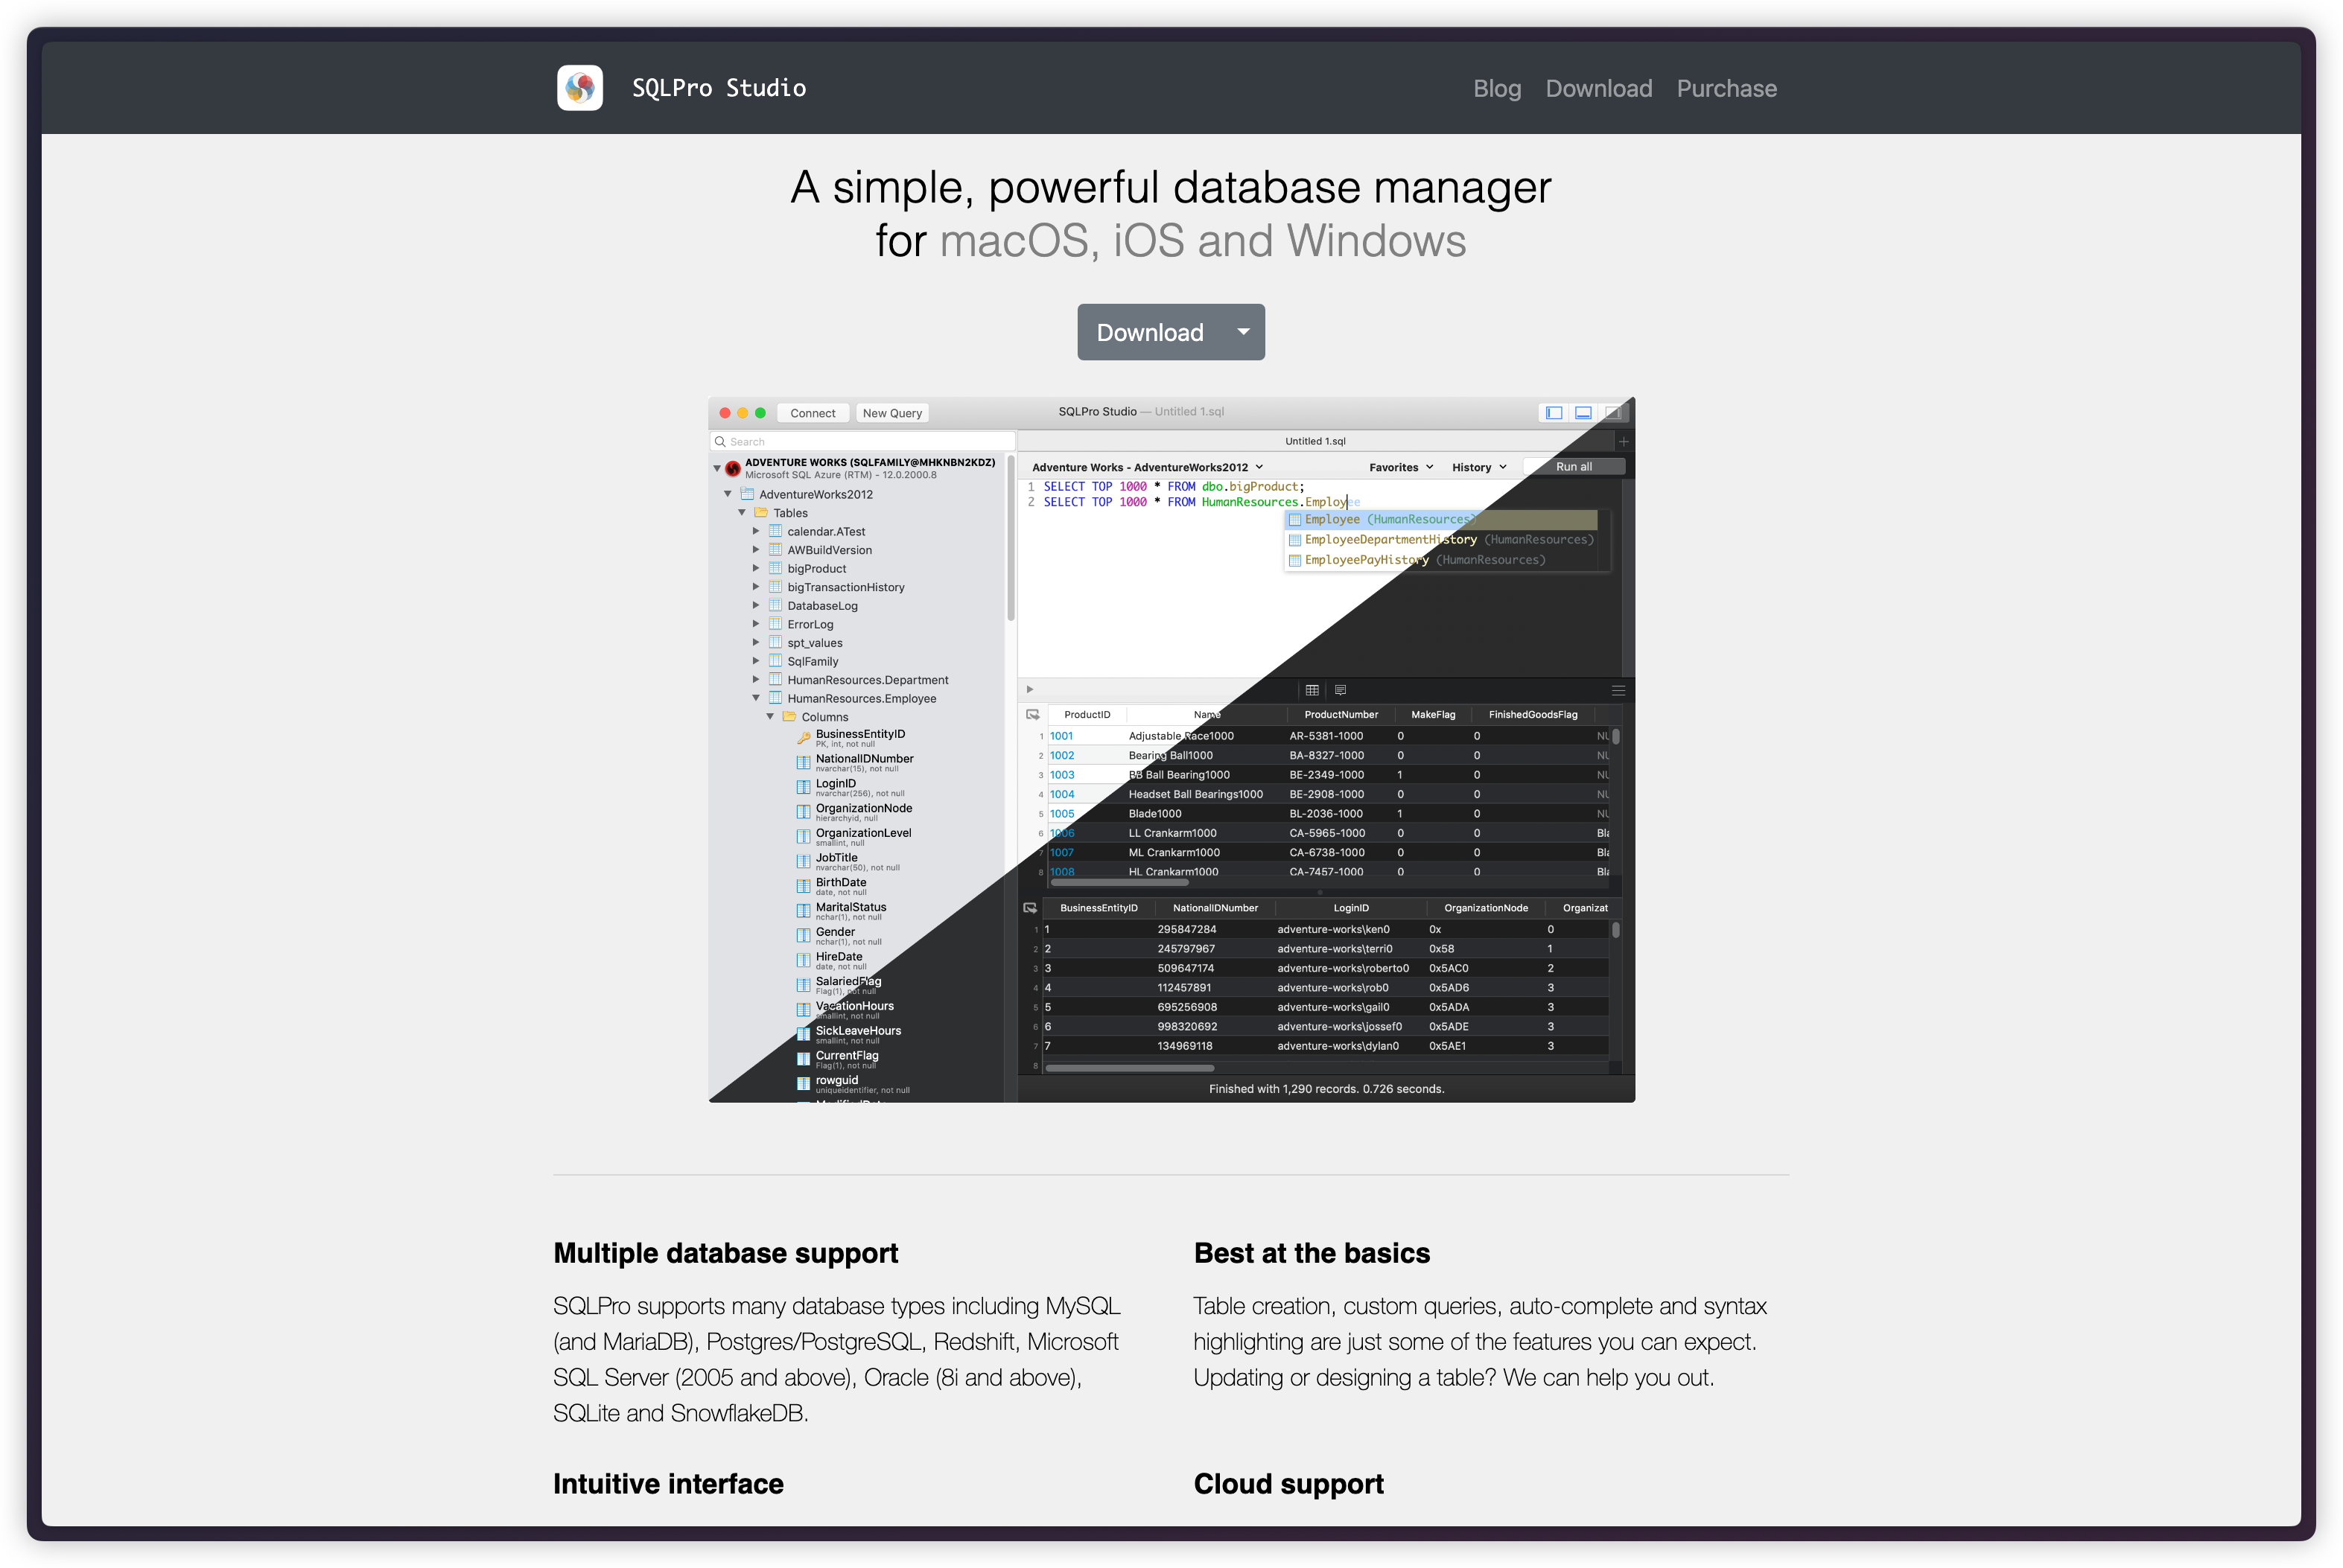Screen dimensions: 2343x1568
Task: Click the sidebar tree vertical scrollbar
Action: 1010,539
